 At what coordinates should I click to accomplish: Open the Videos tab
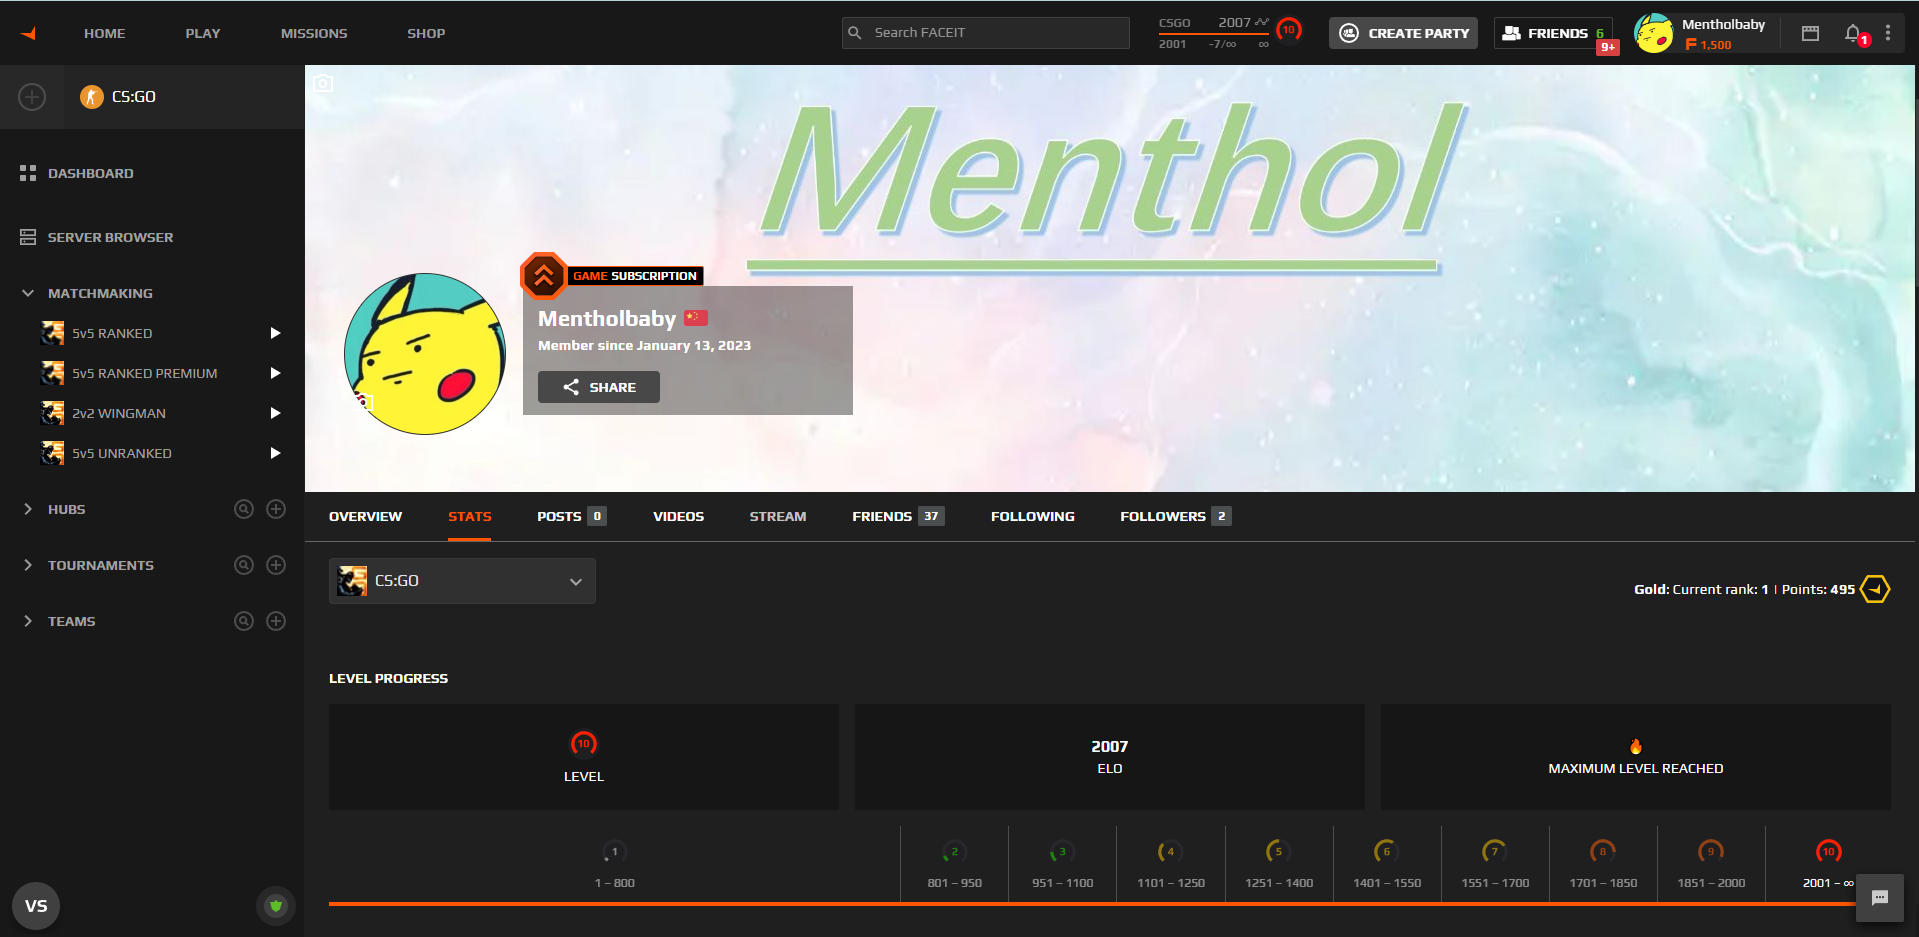678,516
